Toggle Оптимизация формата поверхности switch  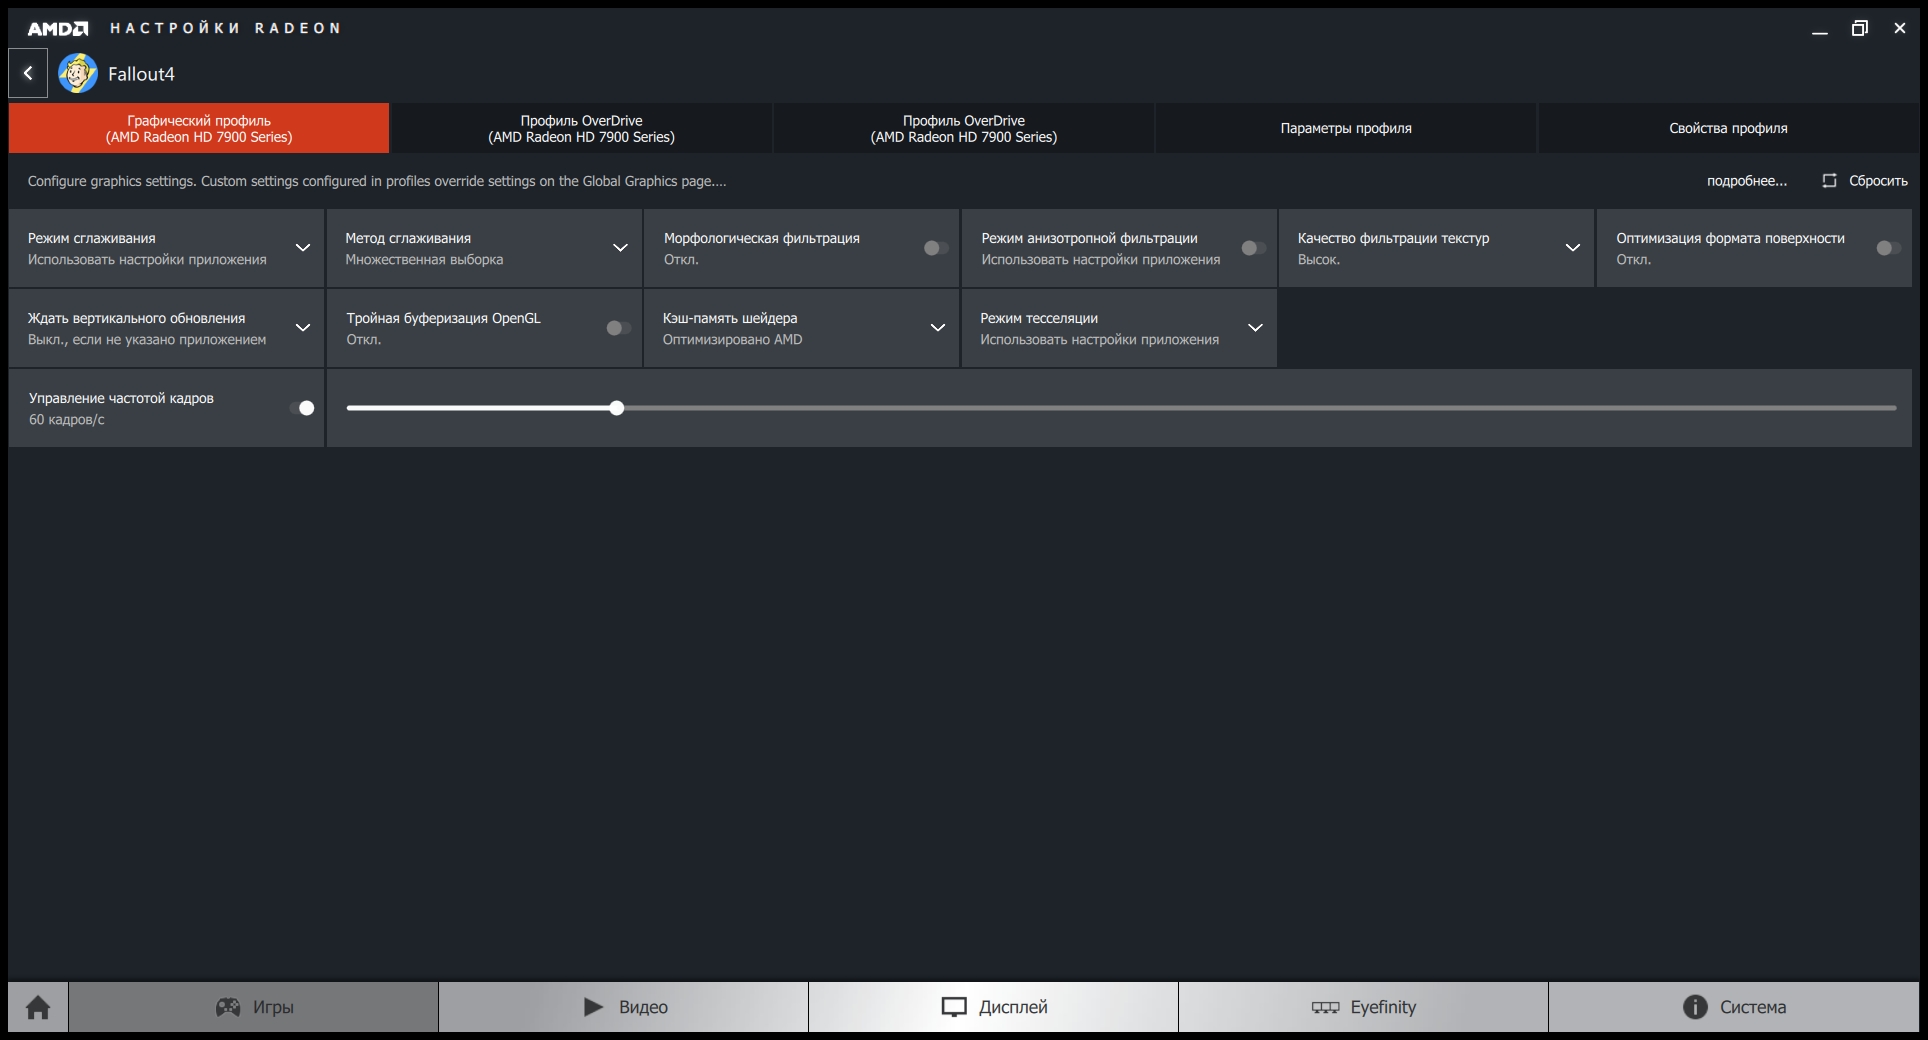[1888, 248]
